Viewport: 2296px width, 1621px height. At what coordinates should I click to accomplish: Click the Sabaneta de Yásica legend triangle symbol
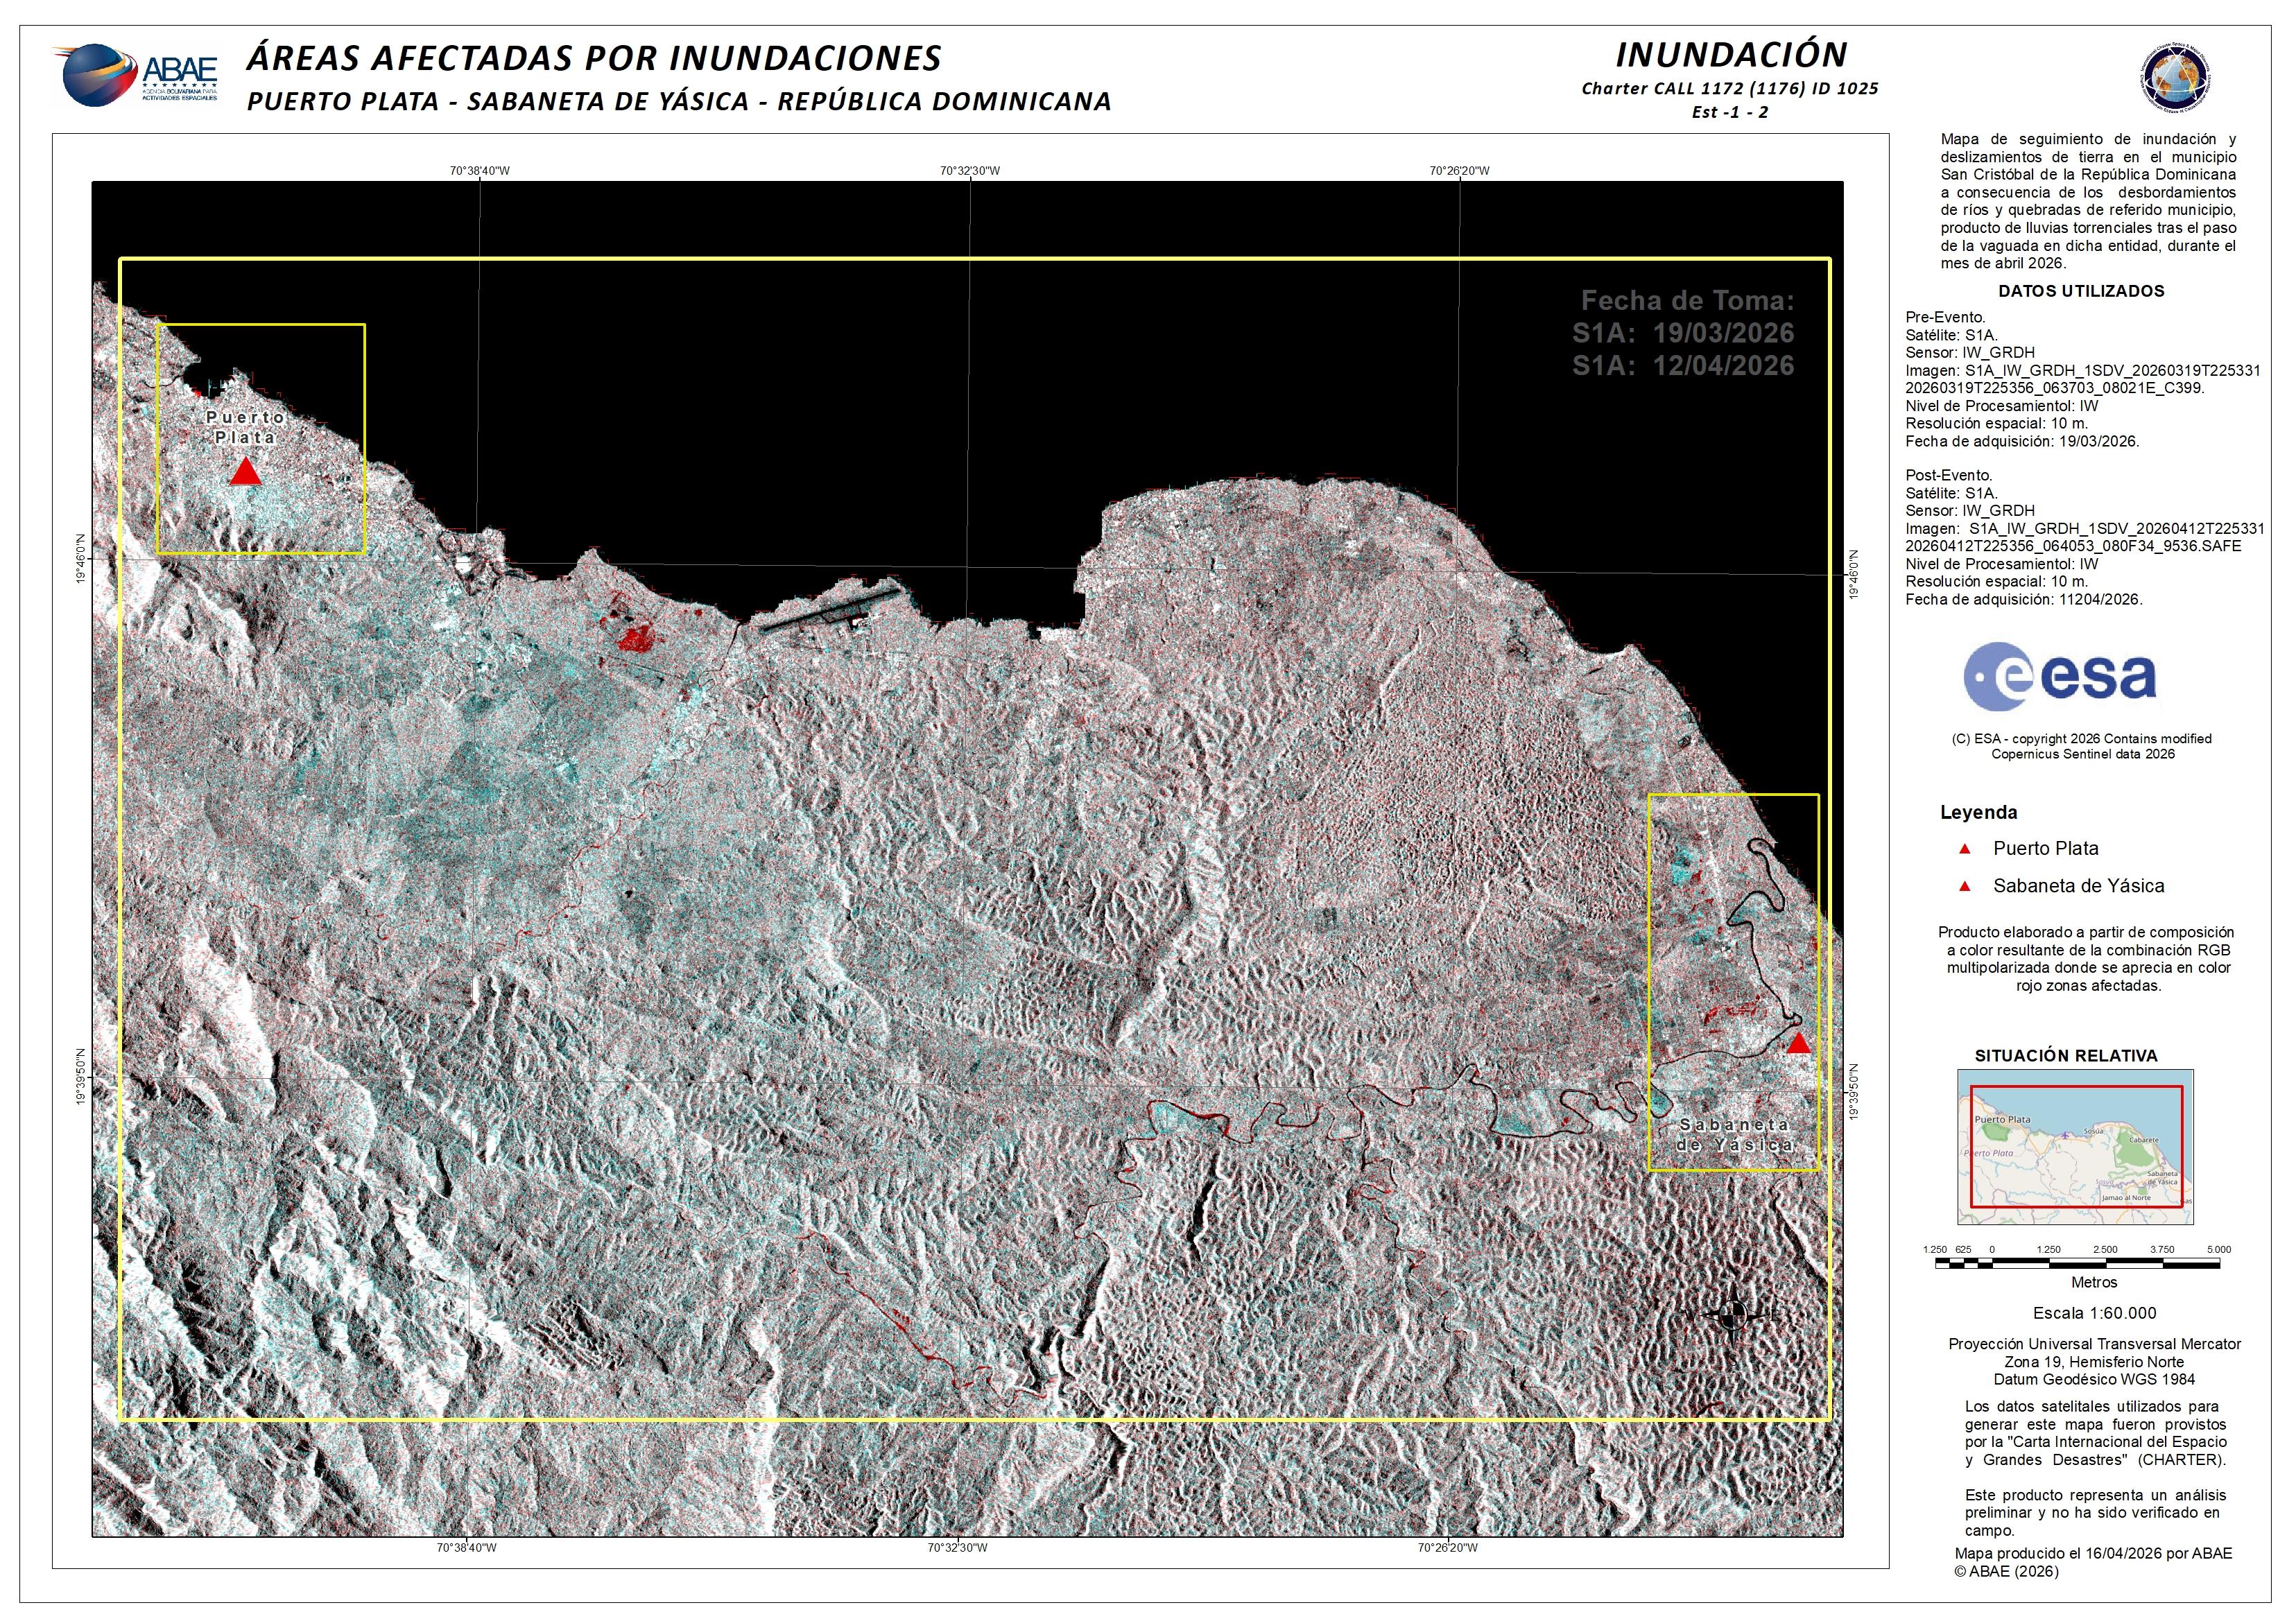[x=1964, y=886]
